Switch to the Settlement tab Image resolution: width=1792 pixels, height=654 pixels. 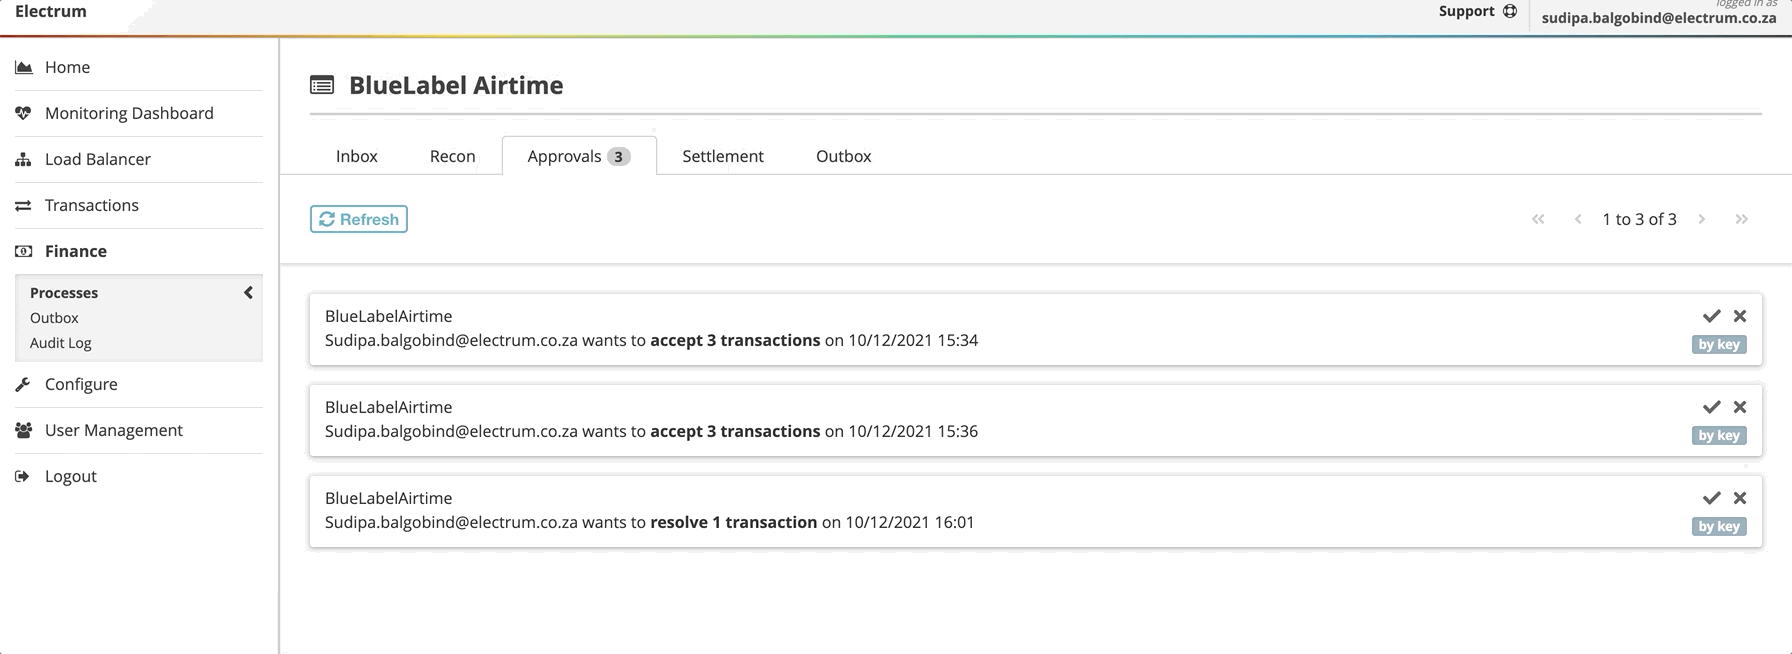point(722,156)
